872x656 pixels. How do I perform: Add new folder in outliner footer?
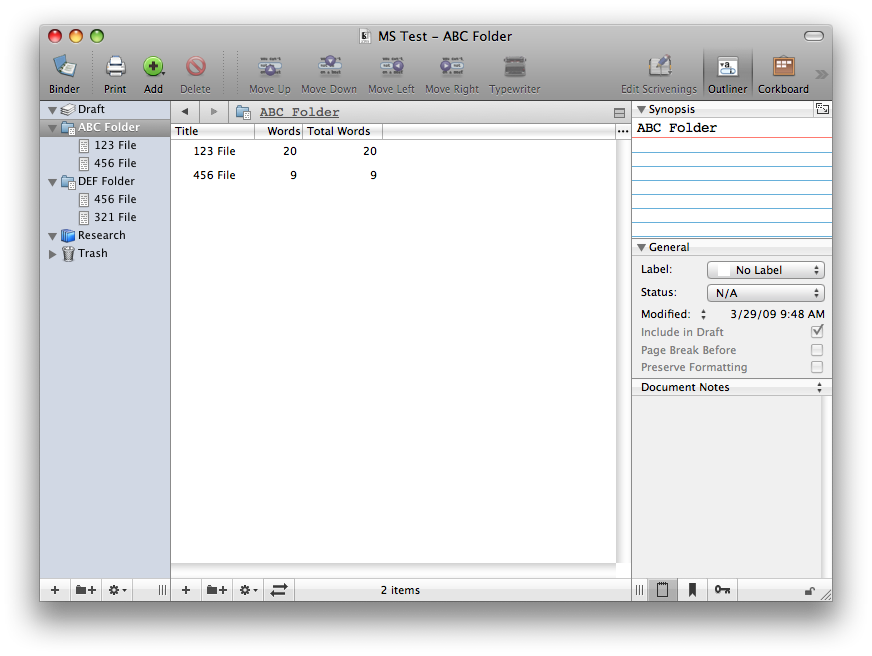(x=216, y=590)
